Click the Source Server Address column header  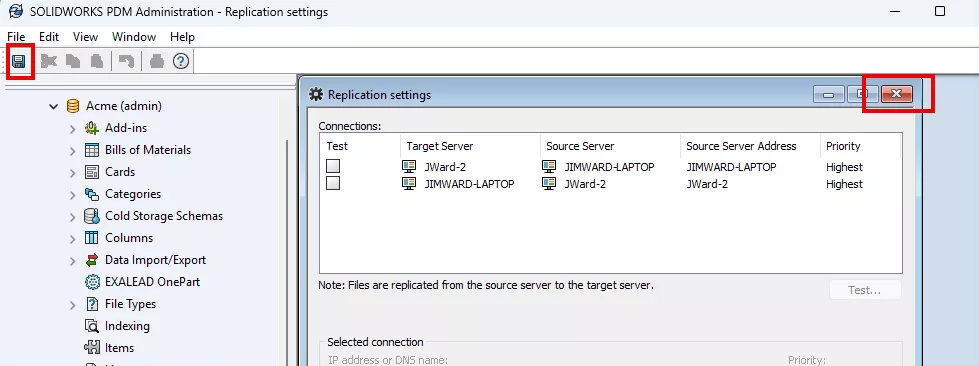point(750,146)
